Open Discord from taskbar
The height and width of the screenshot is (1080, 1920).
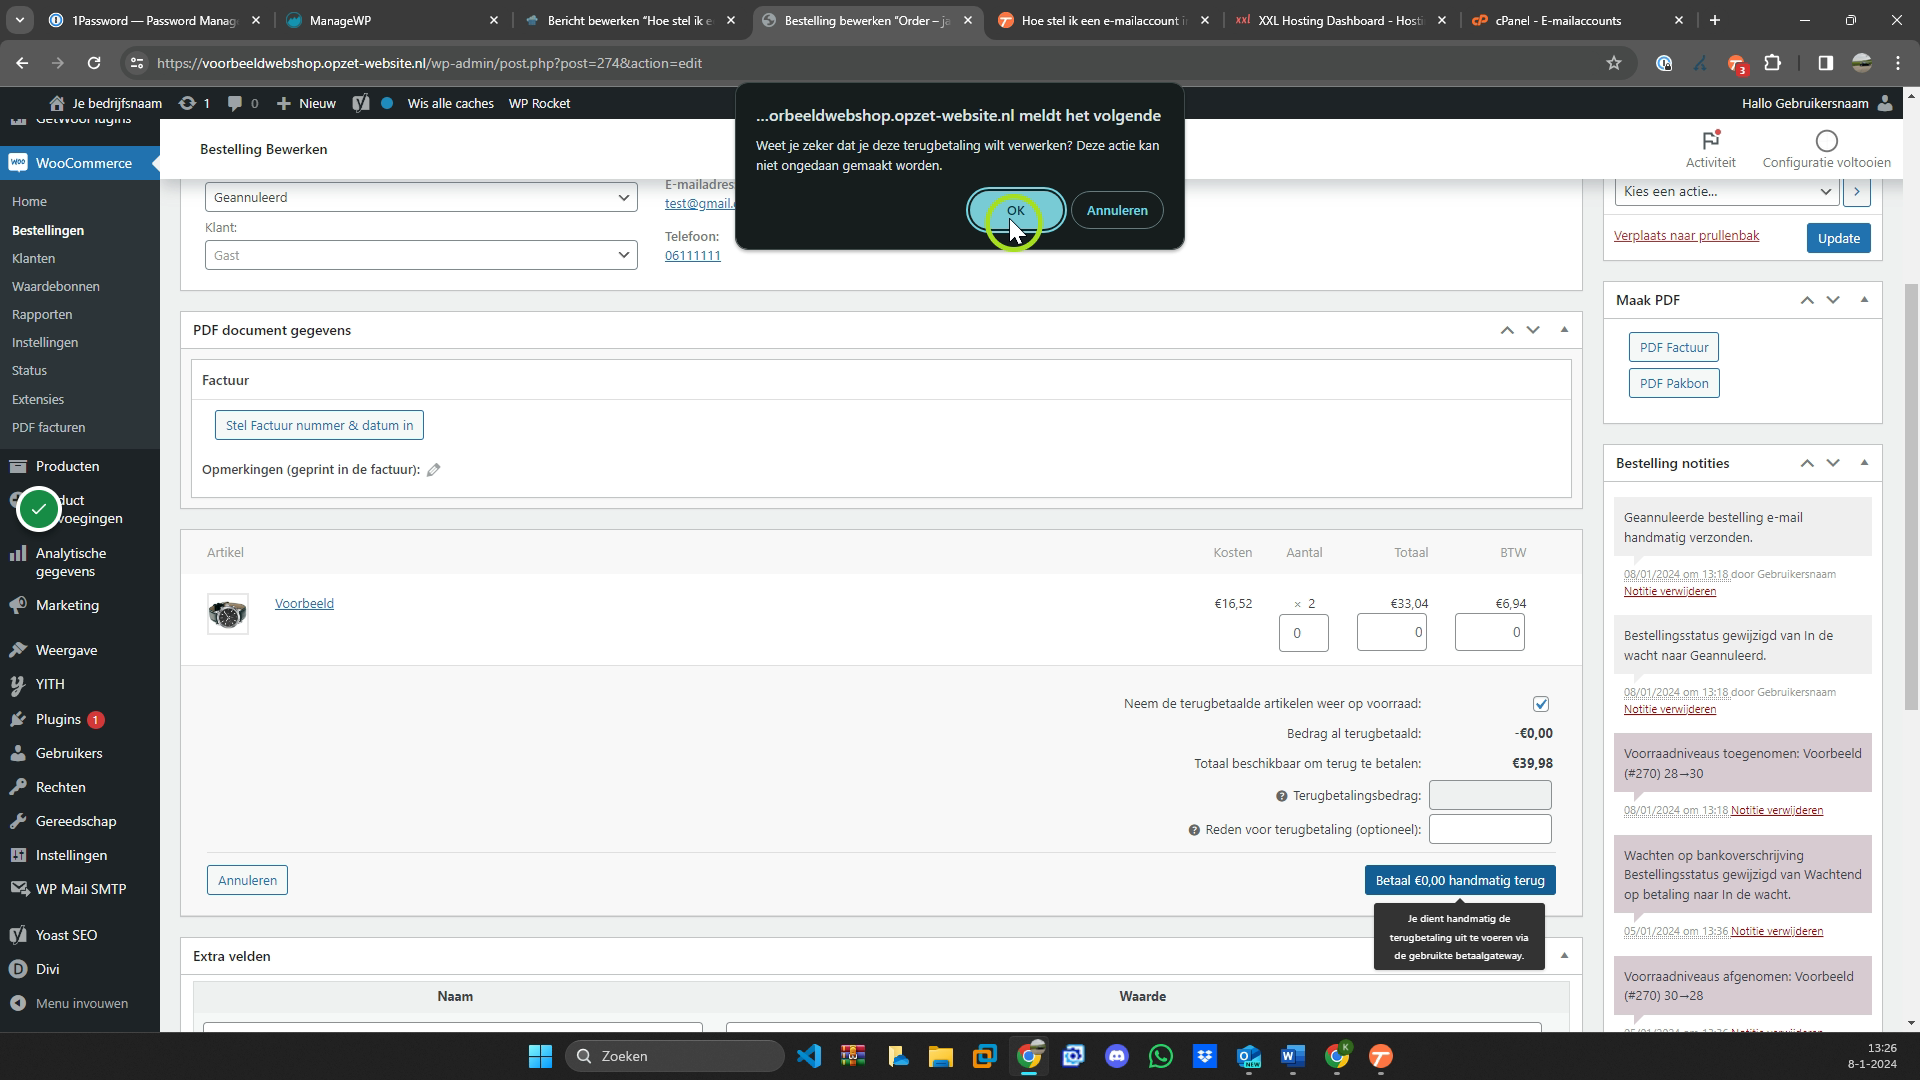coord(1117,1056)
